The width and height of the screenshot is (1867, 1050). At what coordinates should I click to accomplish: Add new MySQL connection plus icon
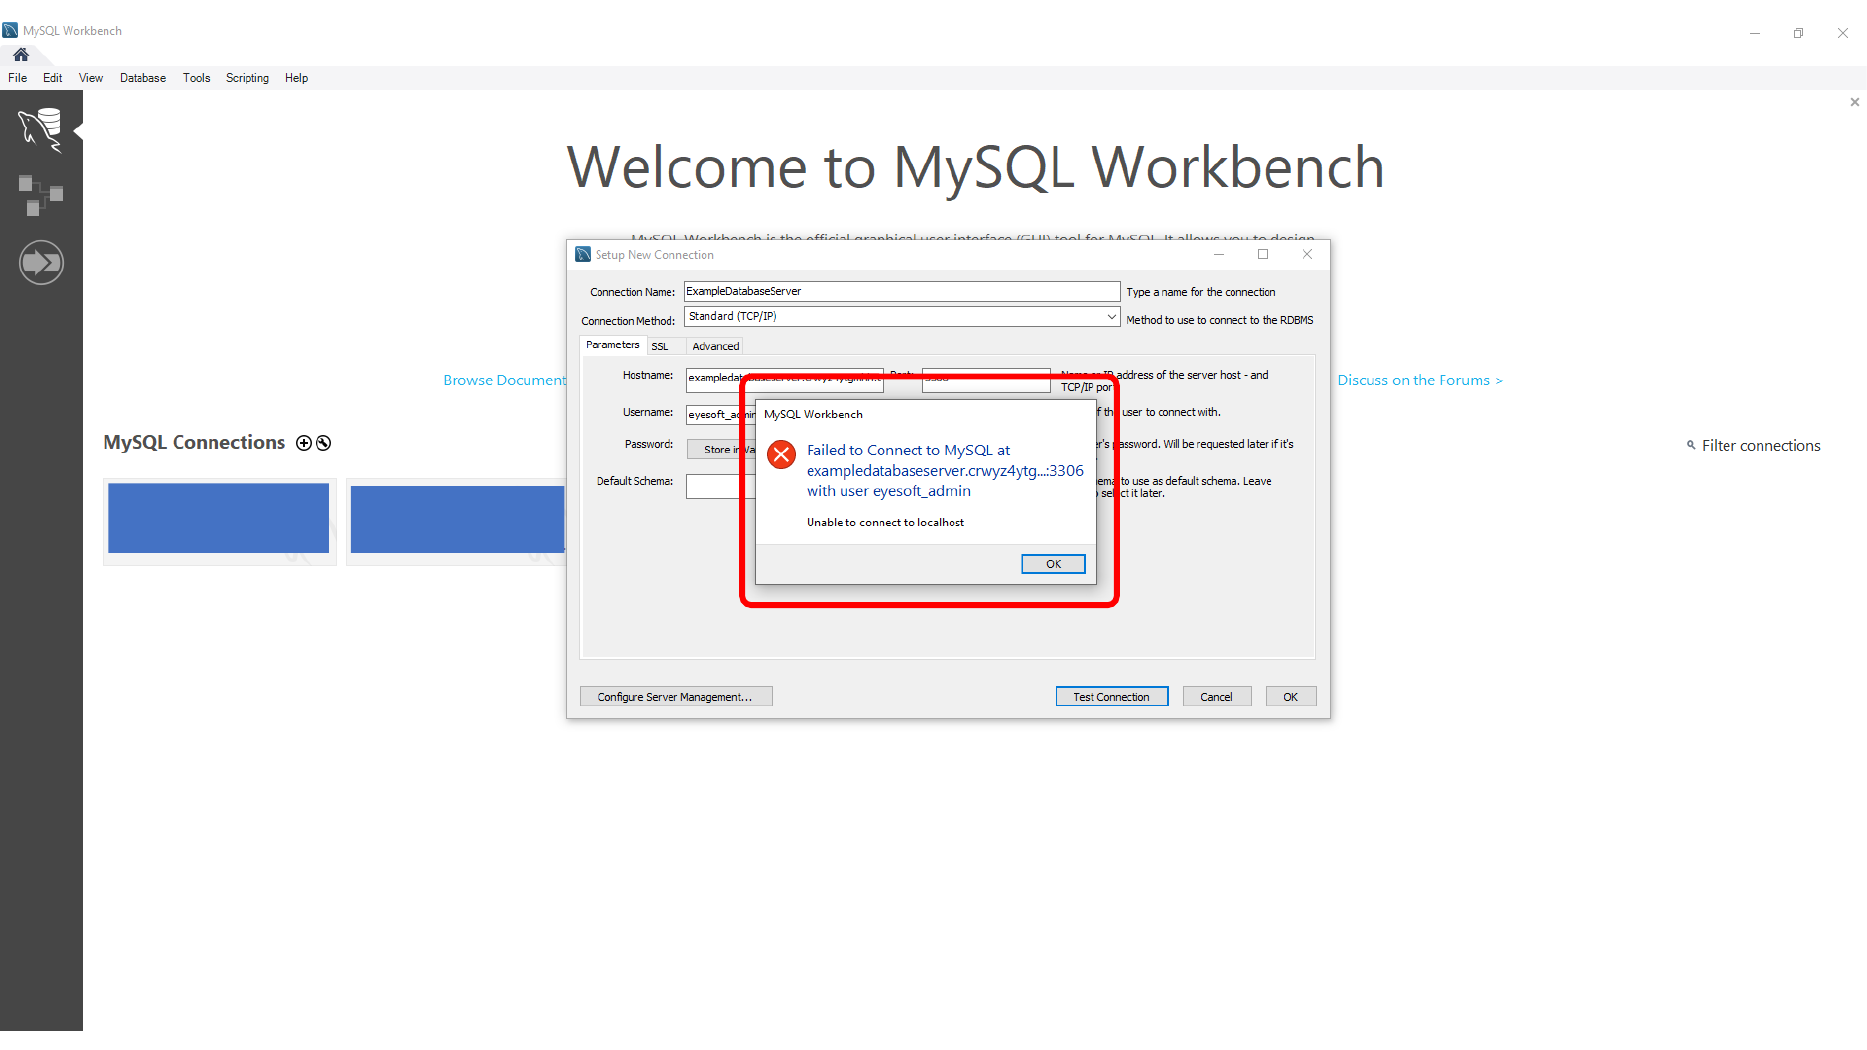click(x=304, y=443)
